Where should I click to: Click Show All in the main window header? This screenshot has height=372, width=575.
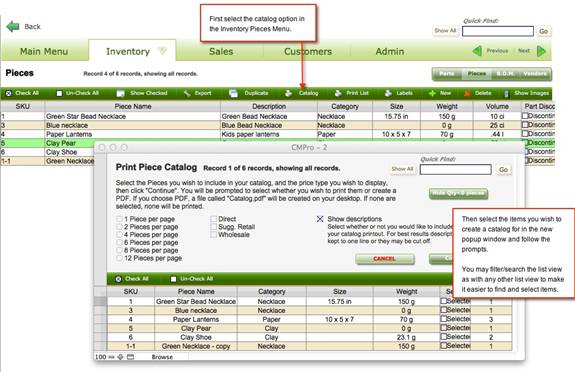point(446,31)
